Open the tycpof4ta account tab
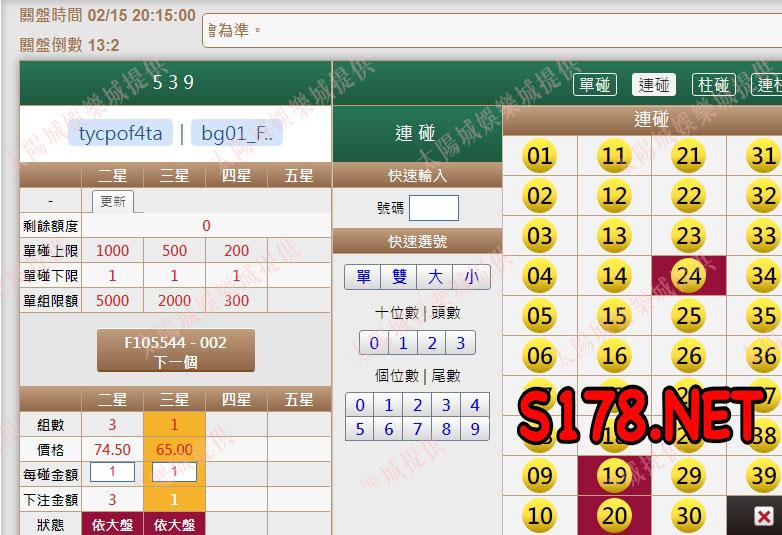Viewport: 782px width, 535px height. 120,133
